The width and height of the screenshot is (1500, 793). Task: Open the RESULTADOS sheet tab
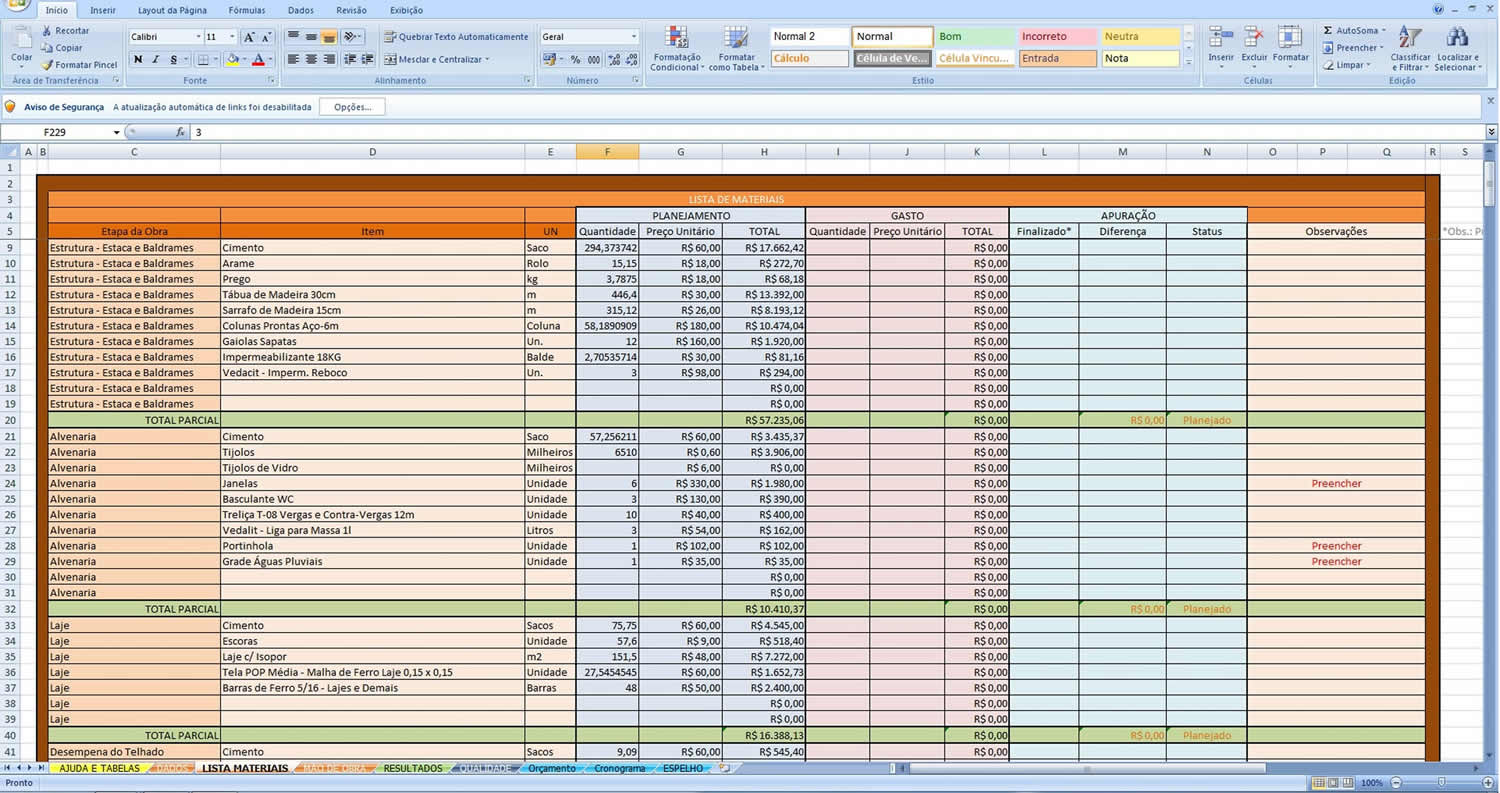click(x=412, y=768)
